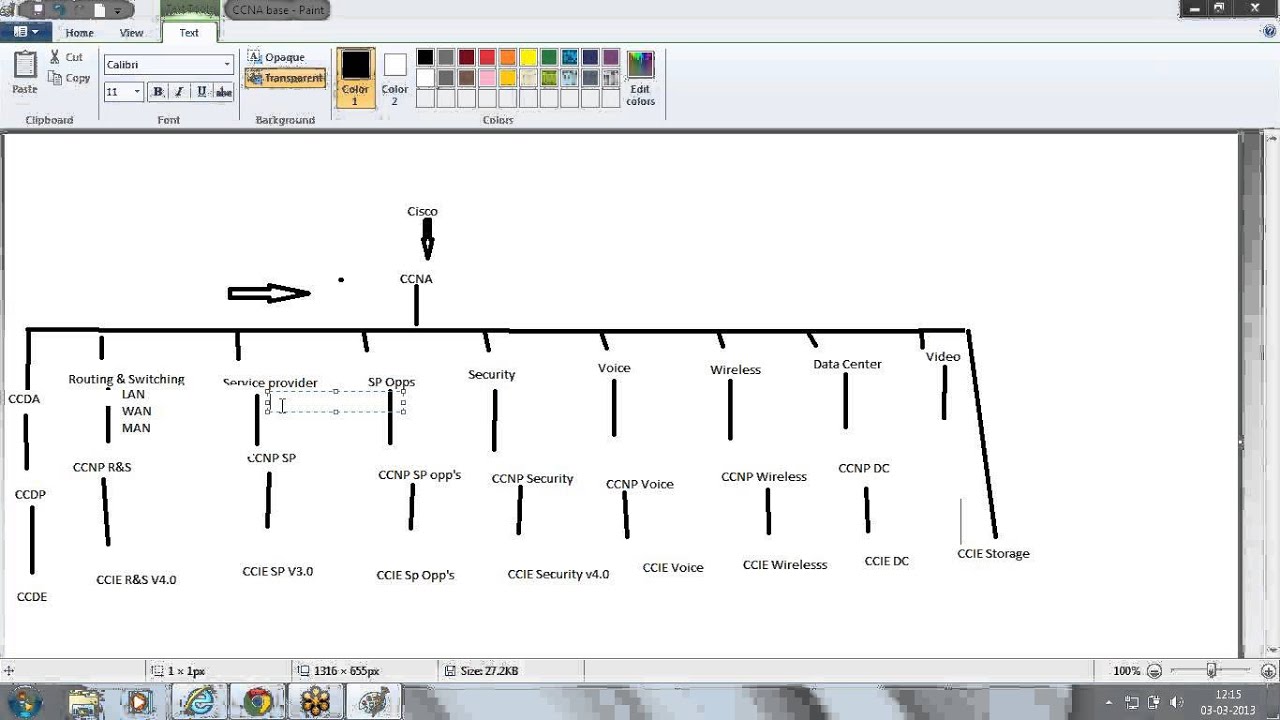The height and width of the screenshot is (720, 1280).
Task: Click the 'CCNP Security' text on the canvas
Action: click(x=532, y=479)
